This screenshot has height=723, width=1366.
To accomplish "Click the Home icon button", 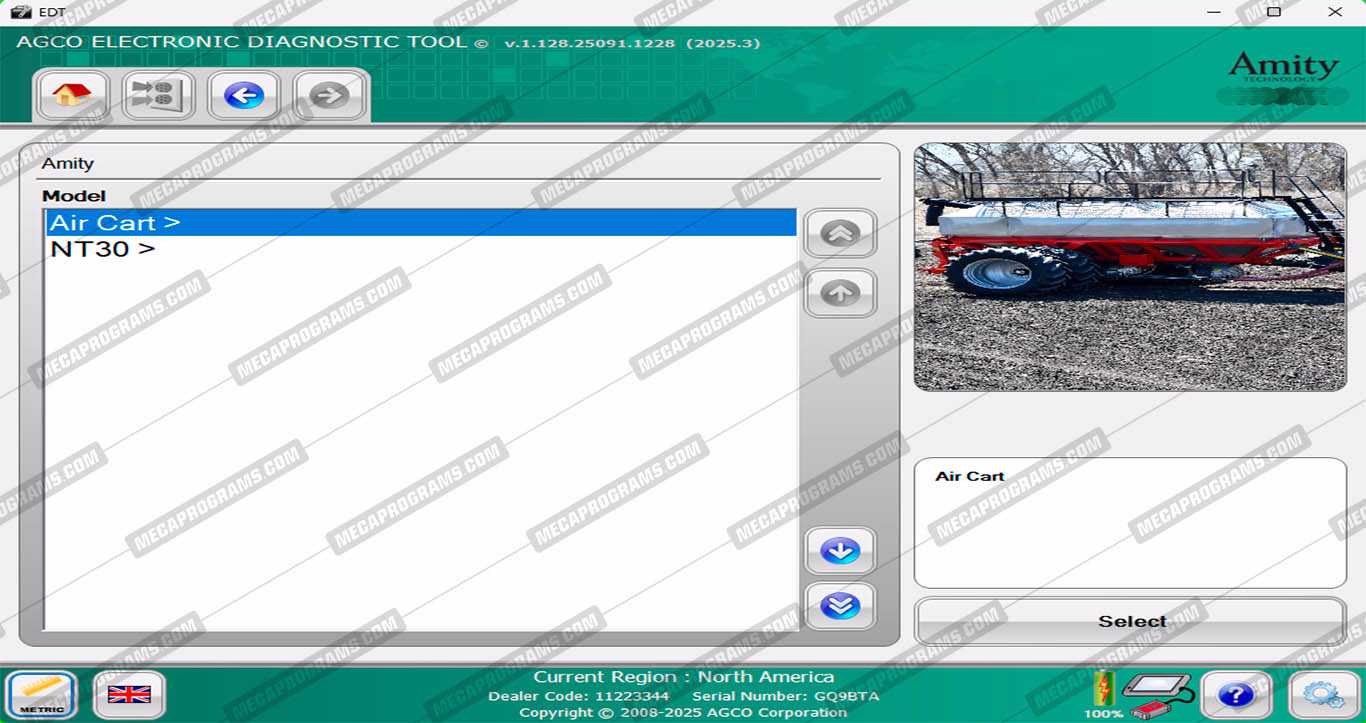I will (x=72, y=96).
